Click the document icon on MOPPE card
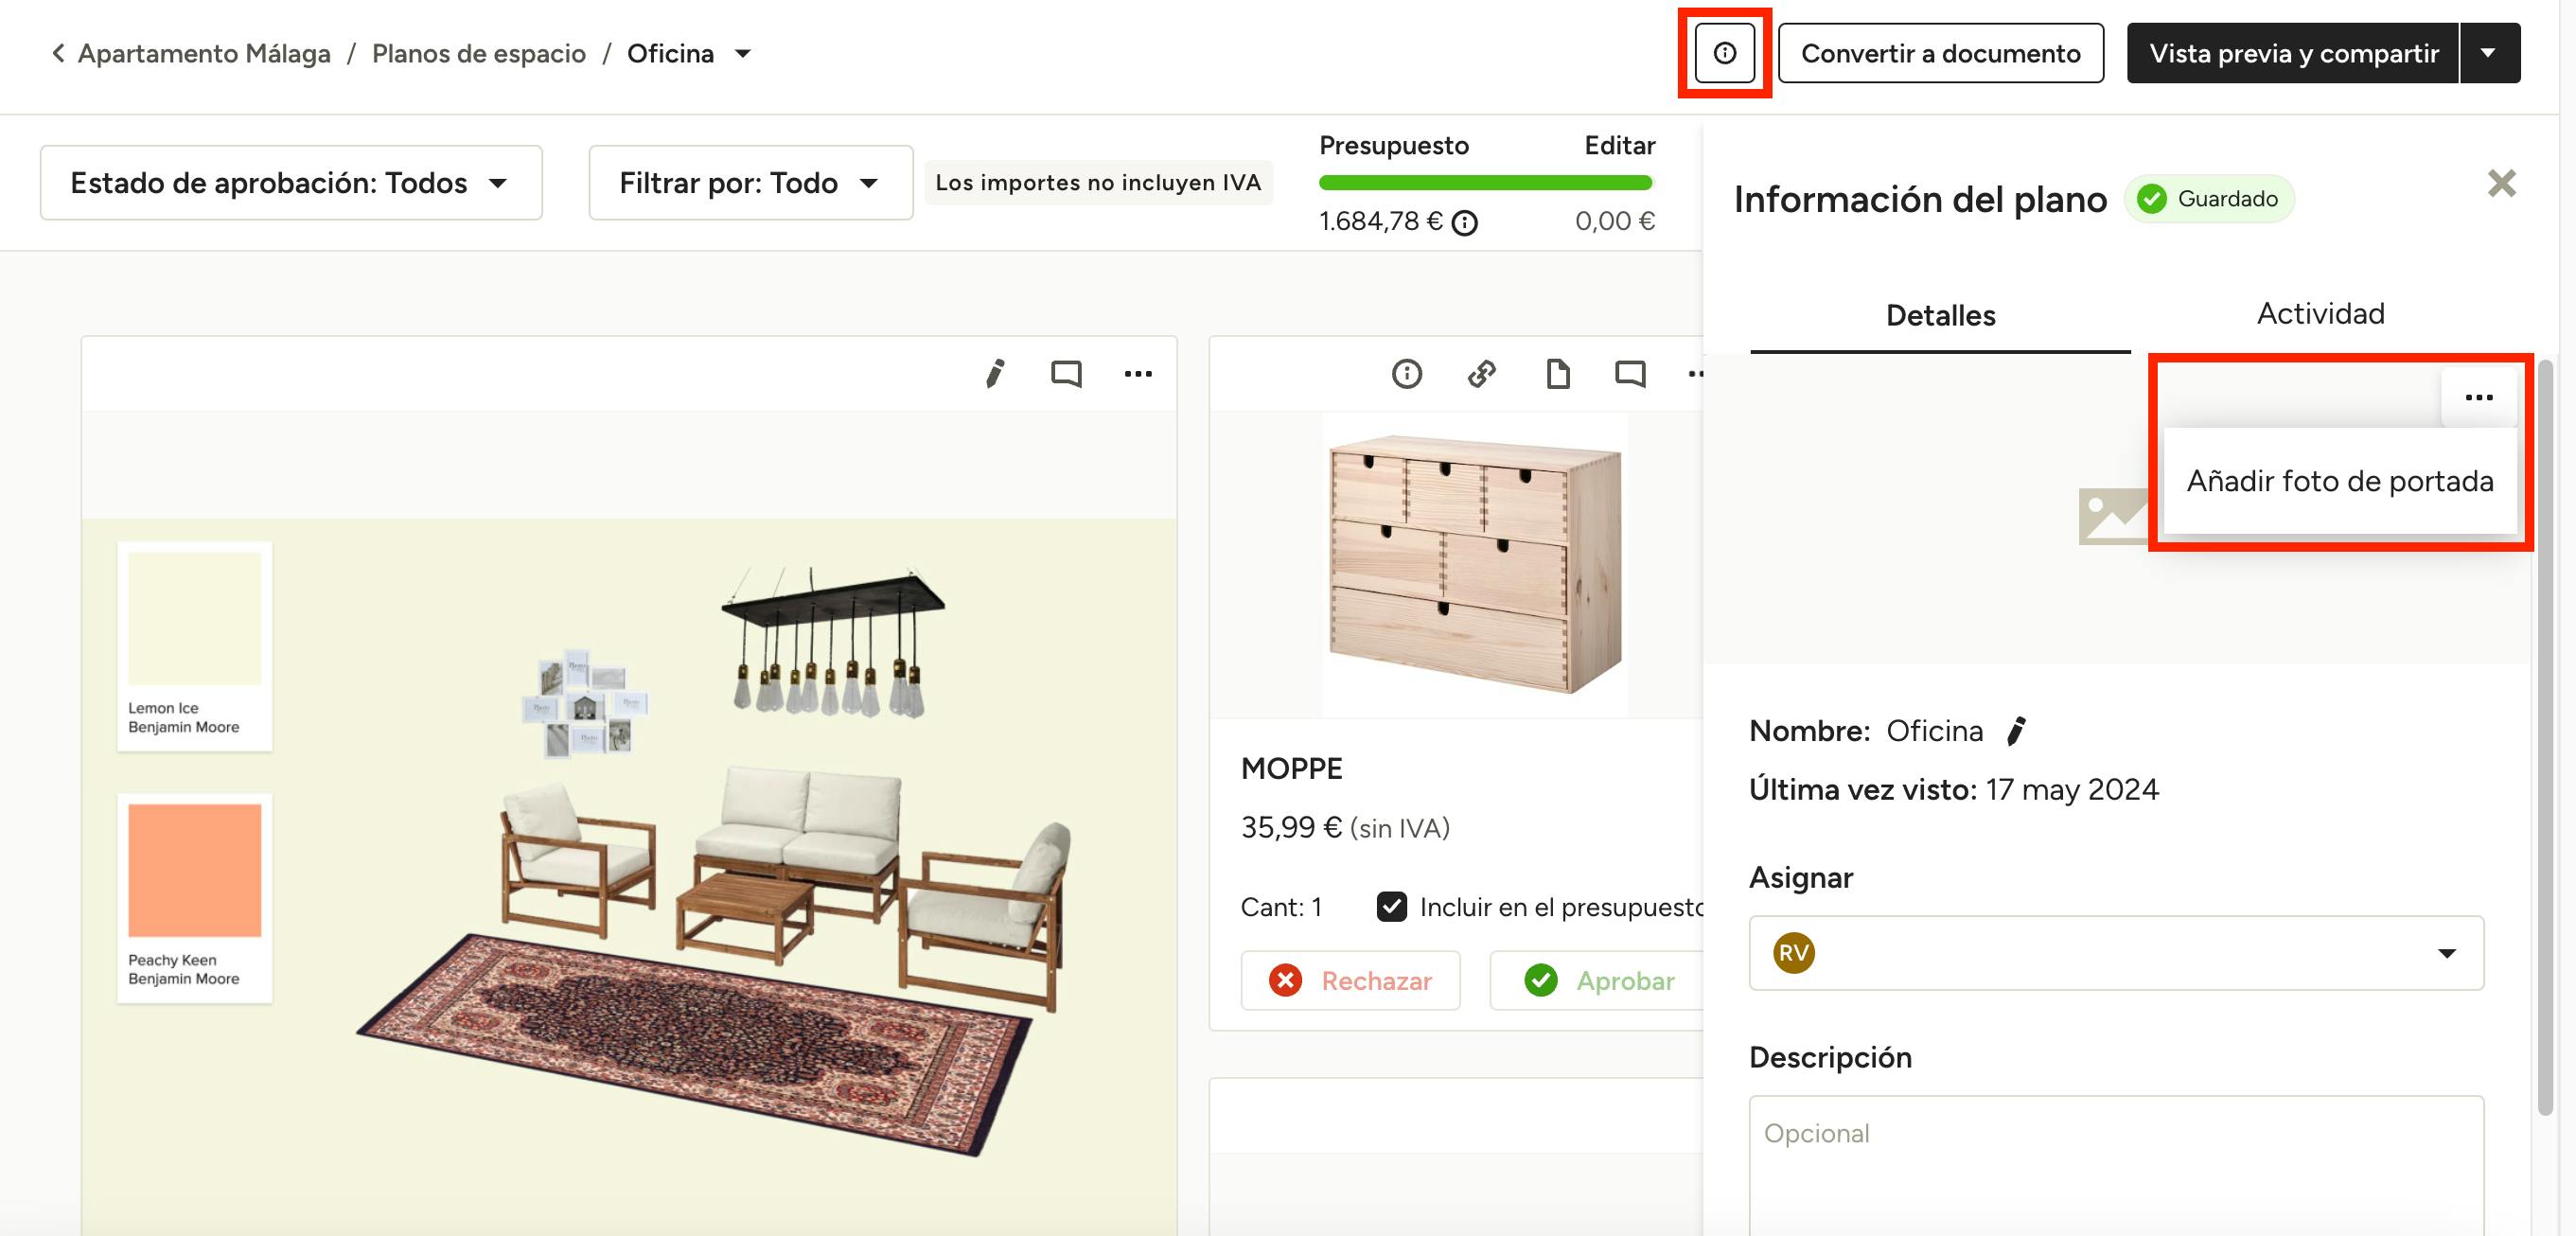 click(1557, 374)
